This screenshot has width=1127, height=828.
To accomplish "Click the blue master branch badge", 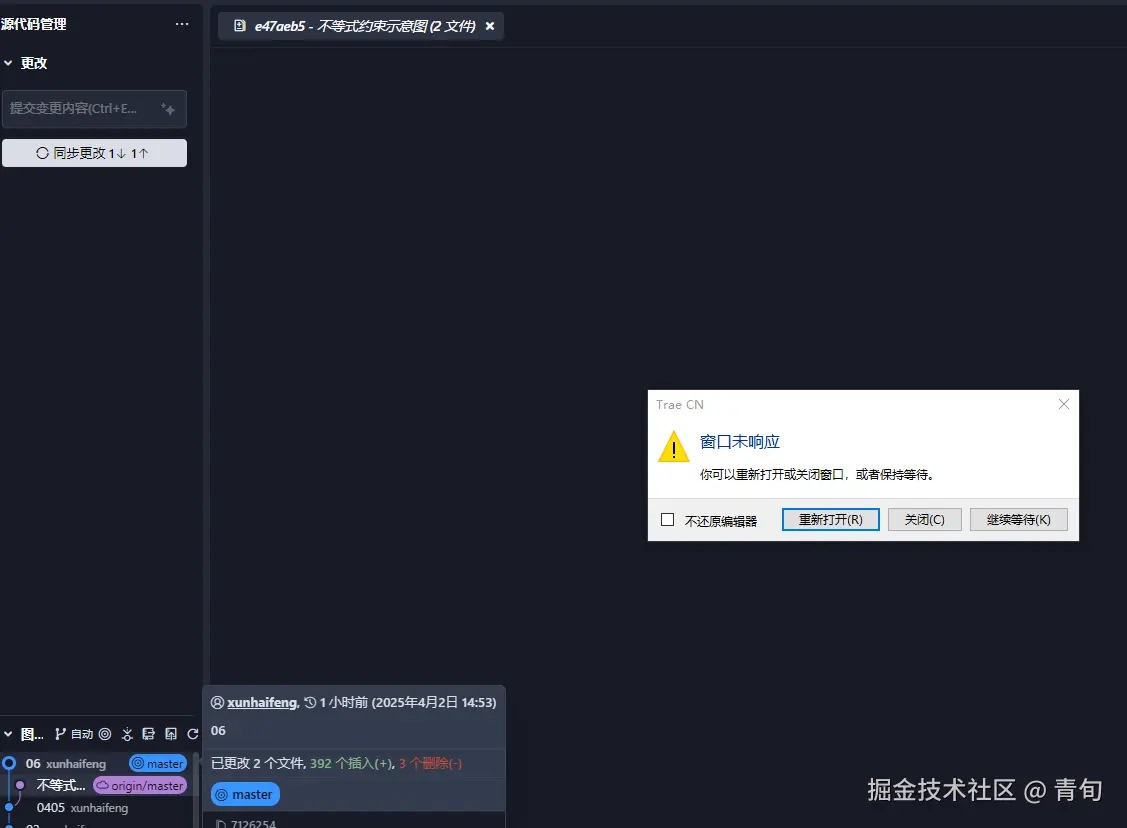I will 244,793.
